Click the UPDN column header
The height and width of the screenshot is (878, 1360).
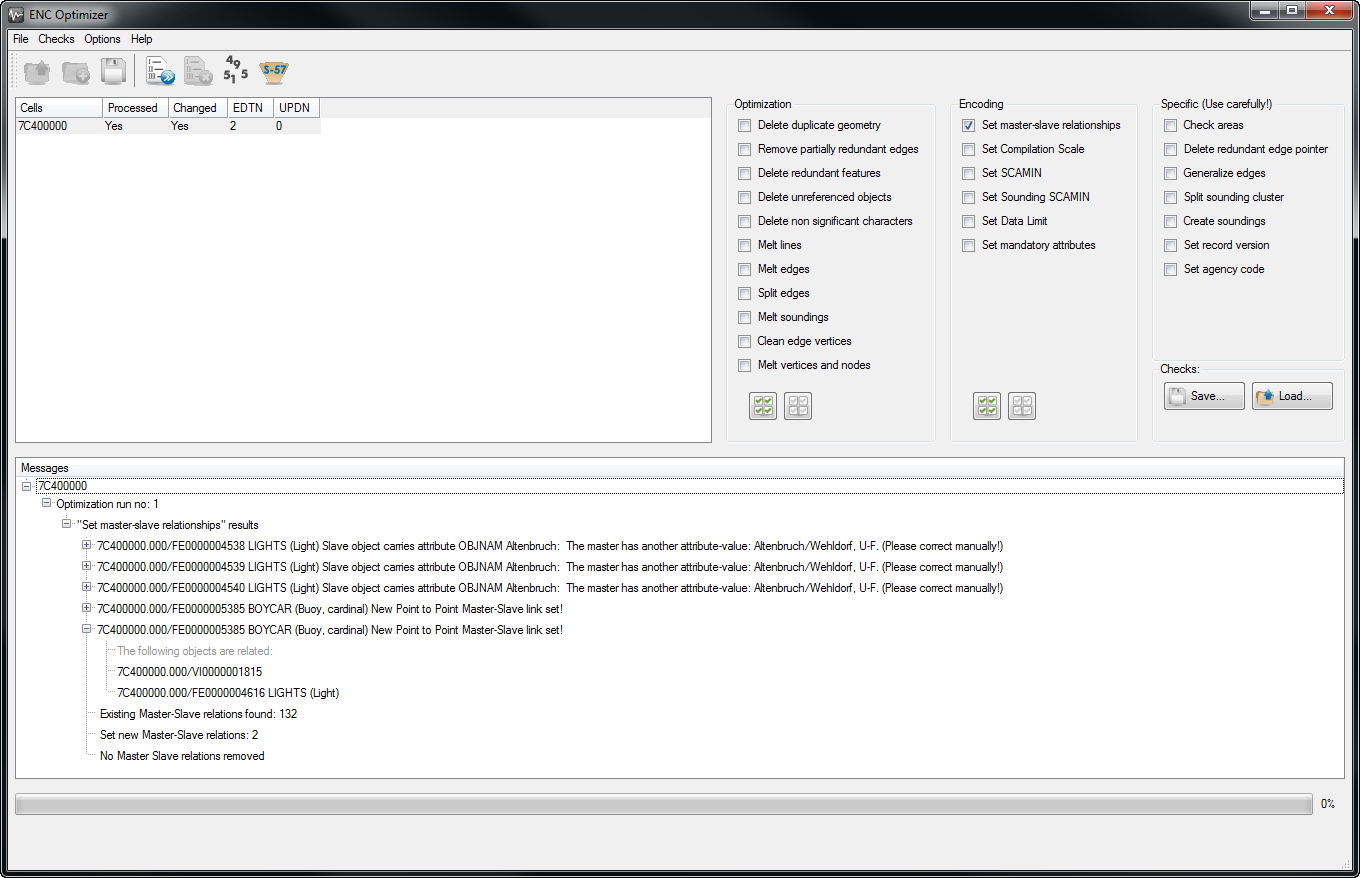coord(296,108)
